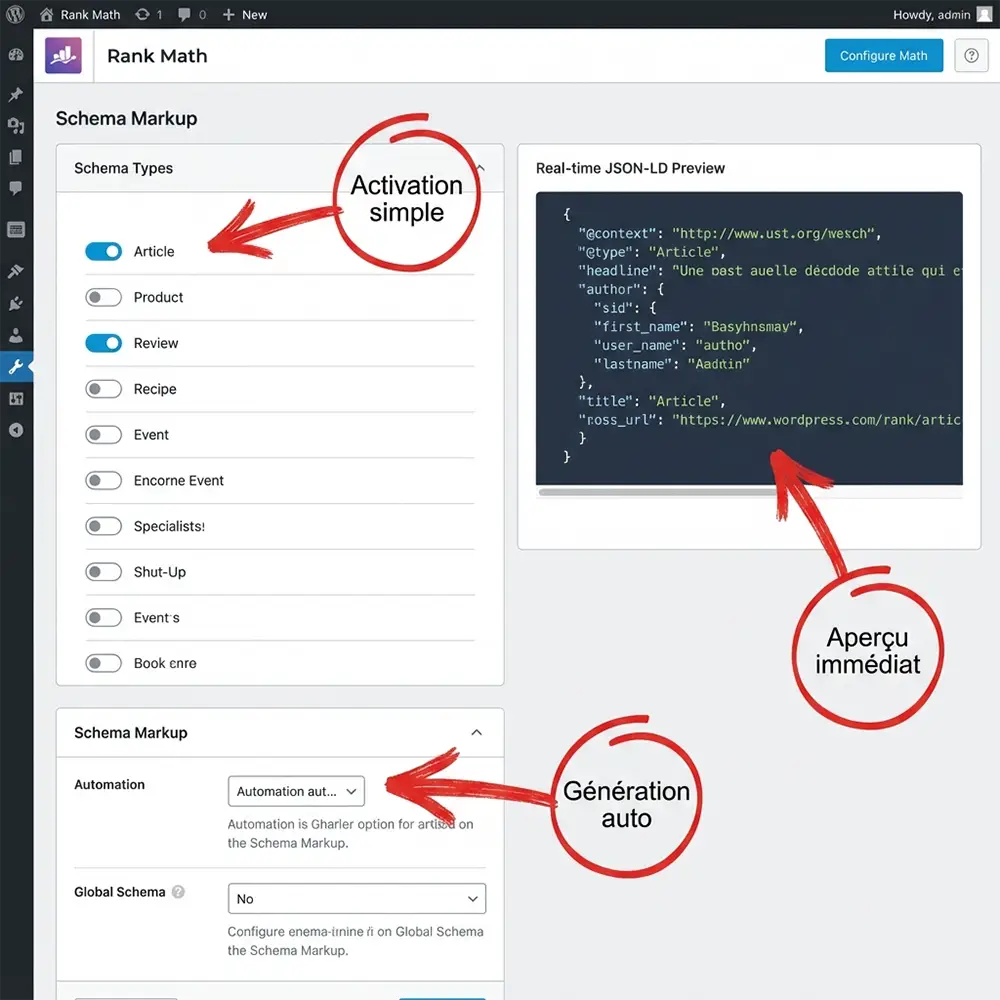Enable the Product schema type

tap(104, 297)
